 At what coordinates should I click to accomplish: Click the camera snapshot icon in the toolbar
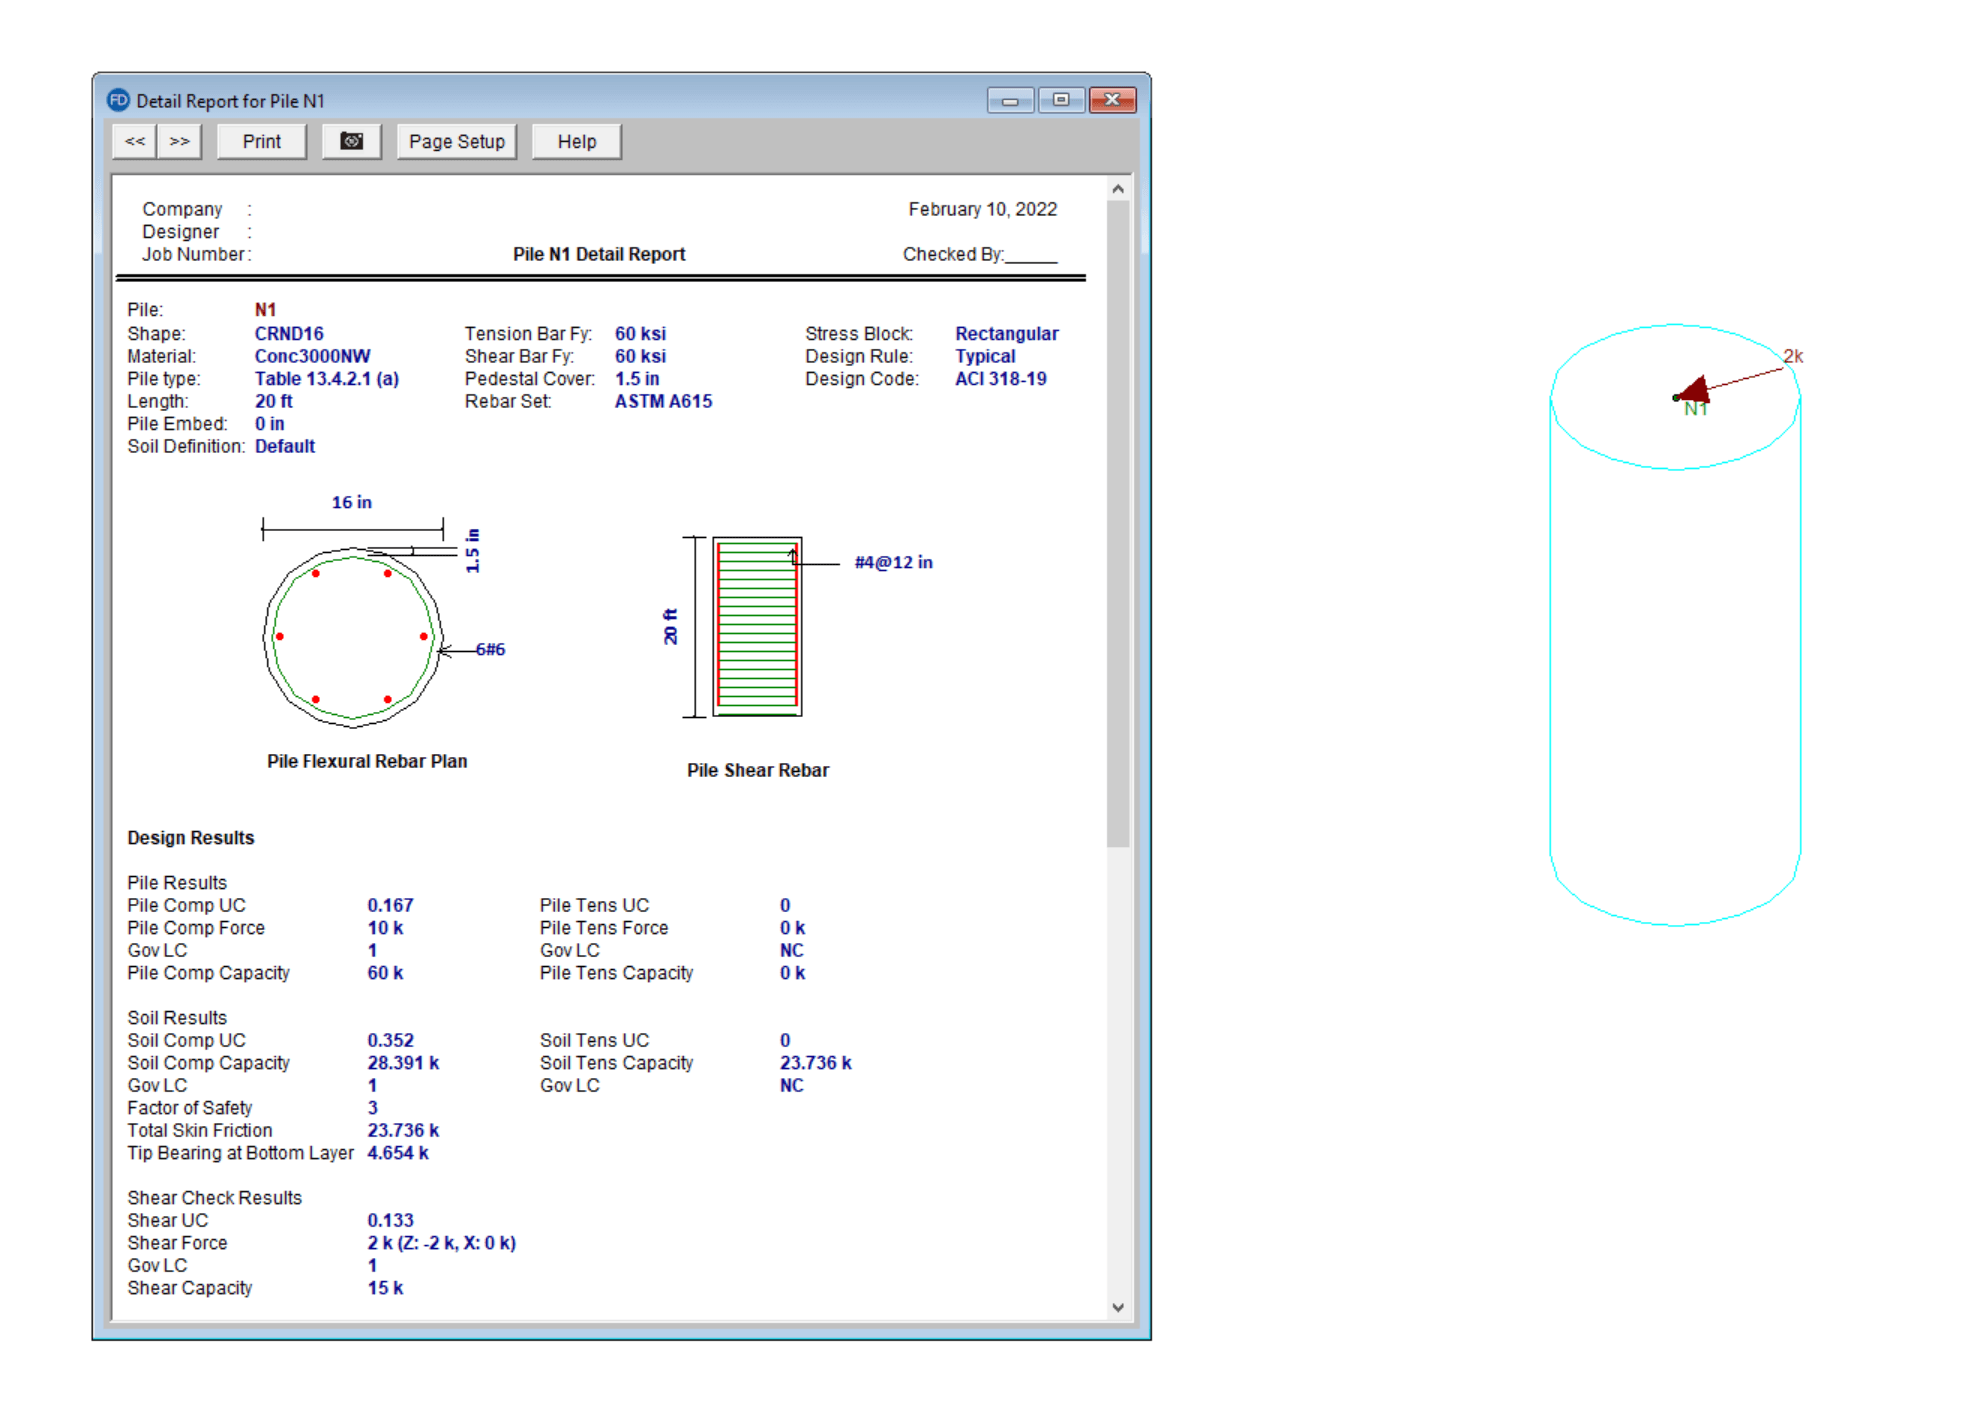click(352, 141)
